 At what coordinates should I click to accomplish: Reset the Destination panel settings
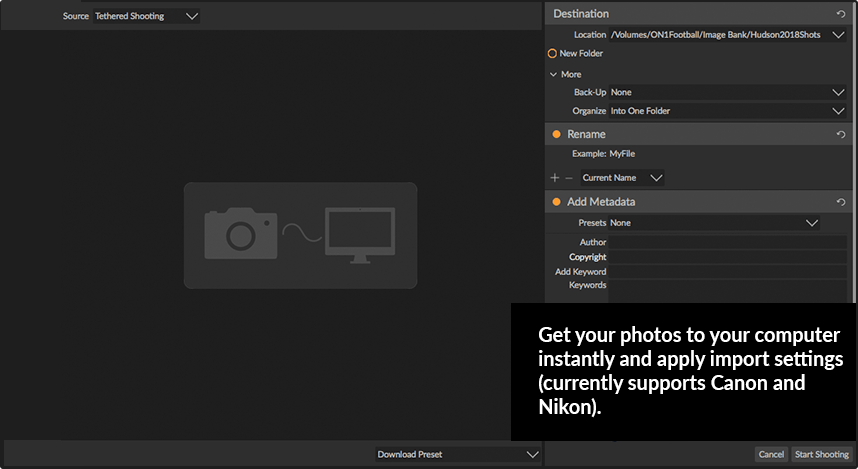pos(840,14)
